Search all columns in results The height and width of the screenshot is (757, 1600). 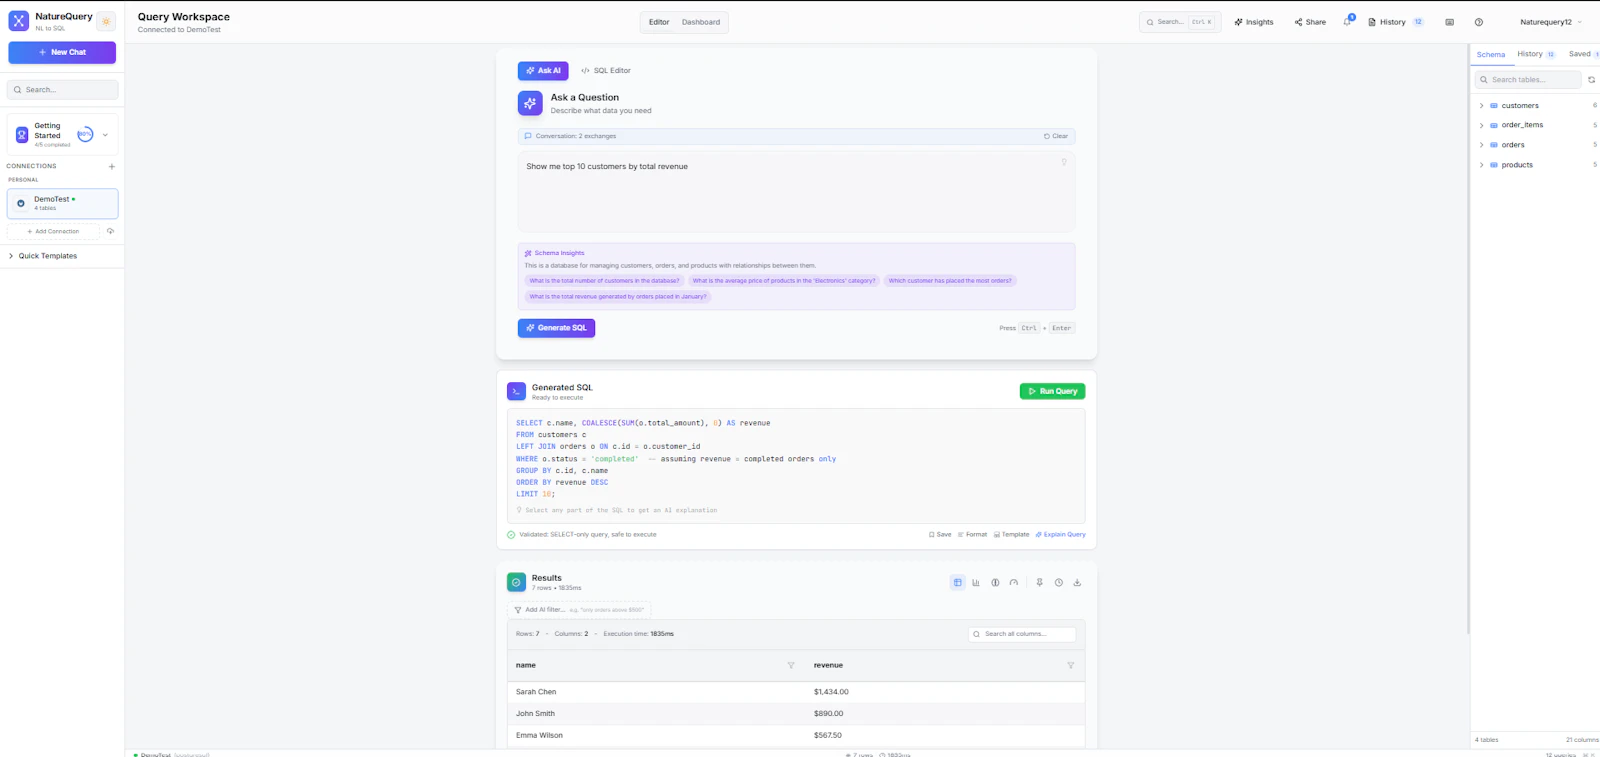(x=1021, y=634)
